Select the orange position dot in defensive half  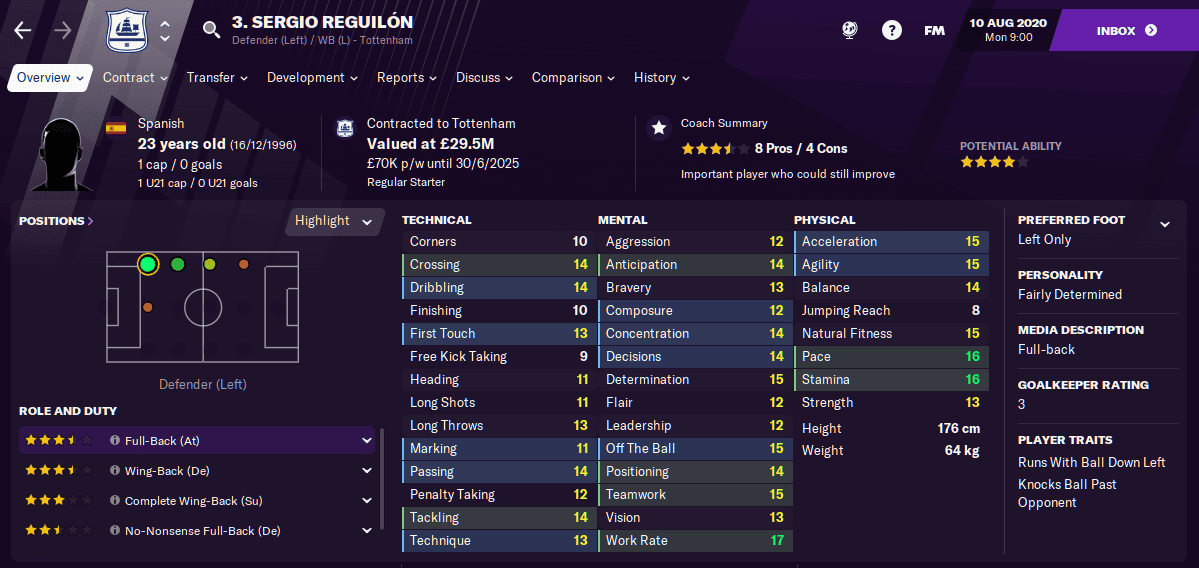click(x=148, y=307)
